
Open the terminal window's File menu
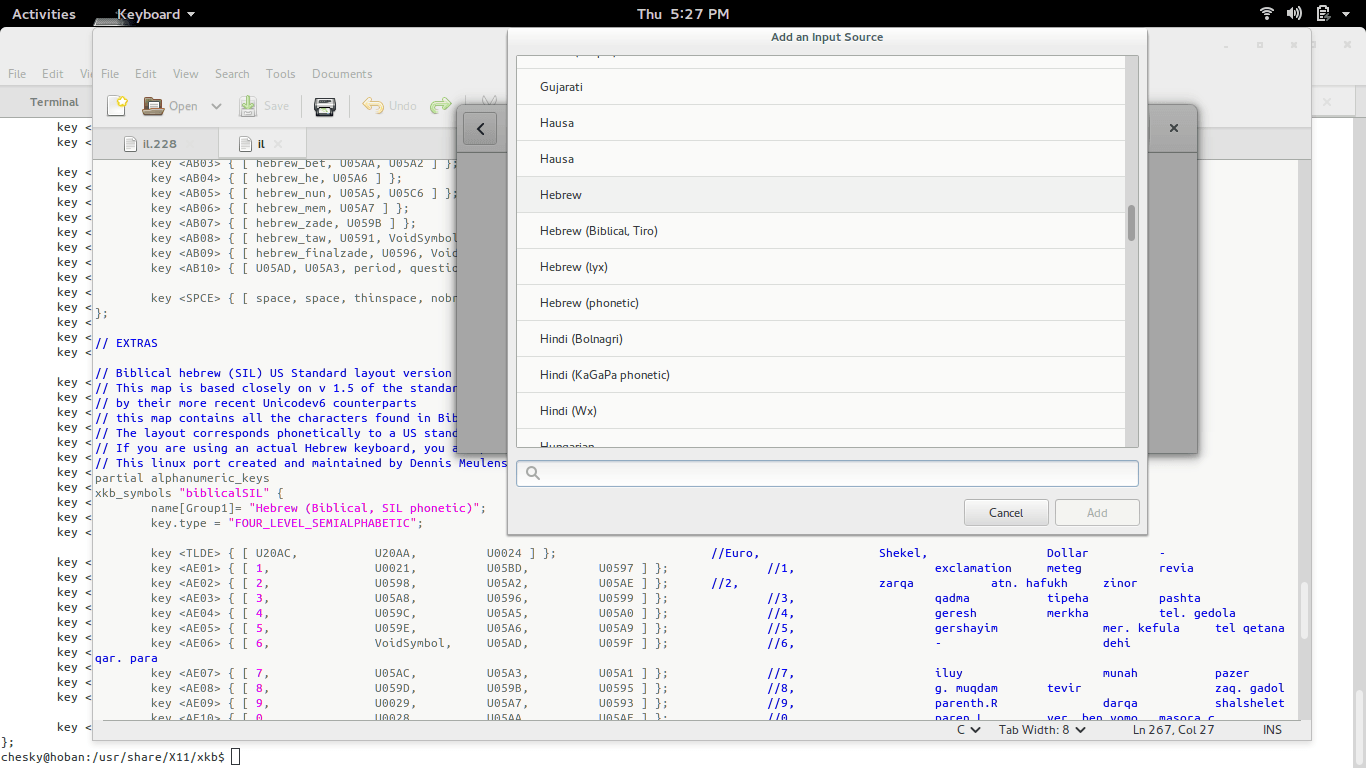tap(17, 74)
